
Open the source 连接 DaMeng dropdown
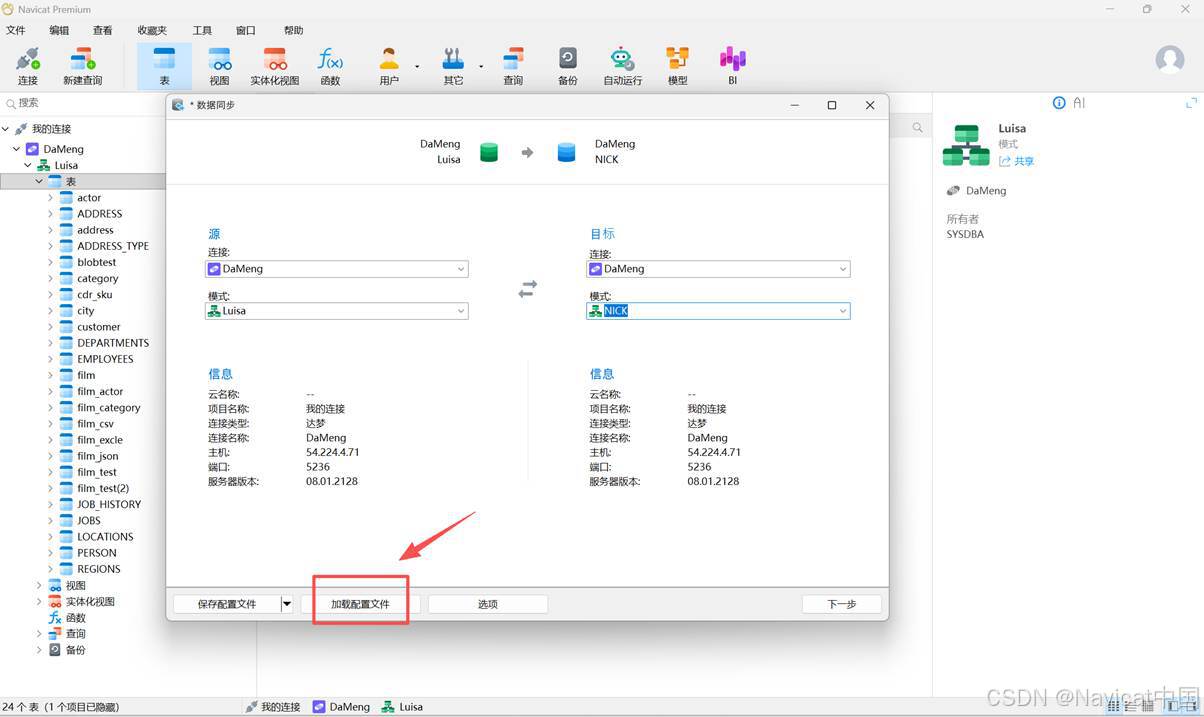point(461,269)
